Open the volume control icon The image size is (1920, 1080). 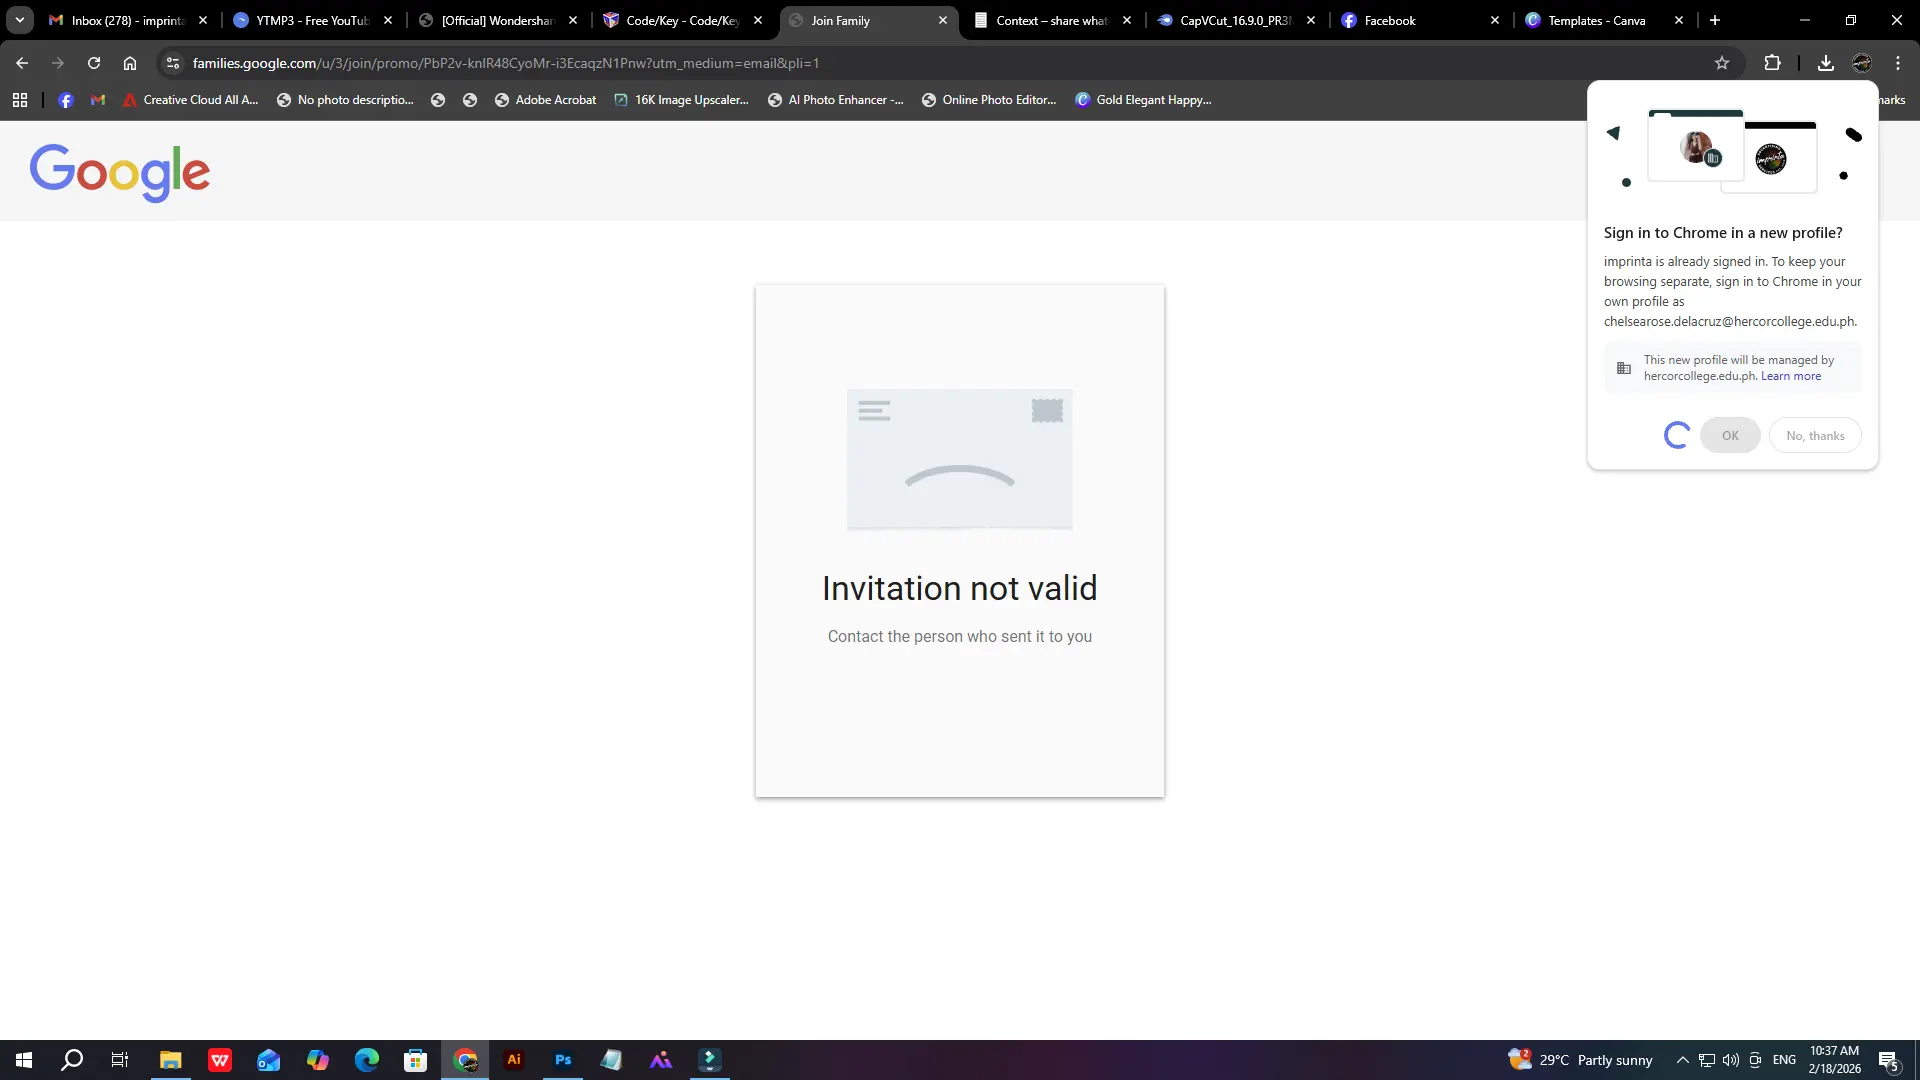(1731, 1060)
